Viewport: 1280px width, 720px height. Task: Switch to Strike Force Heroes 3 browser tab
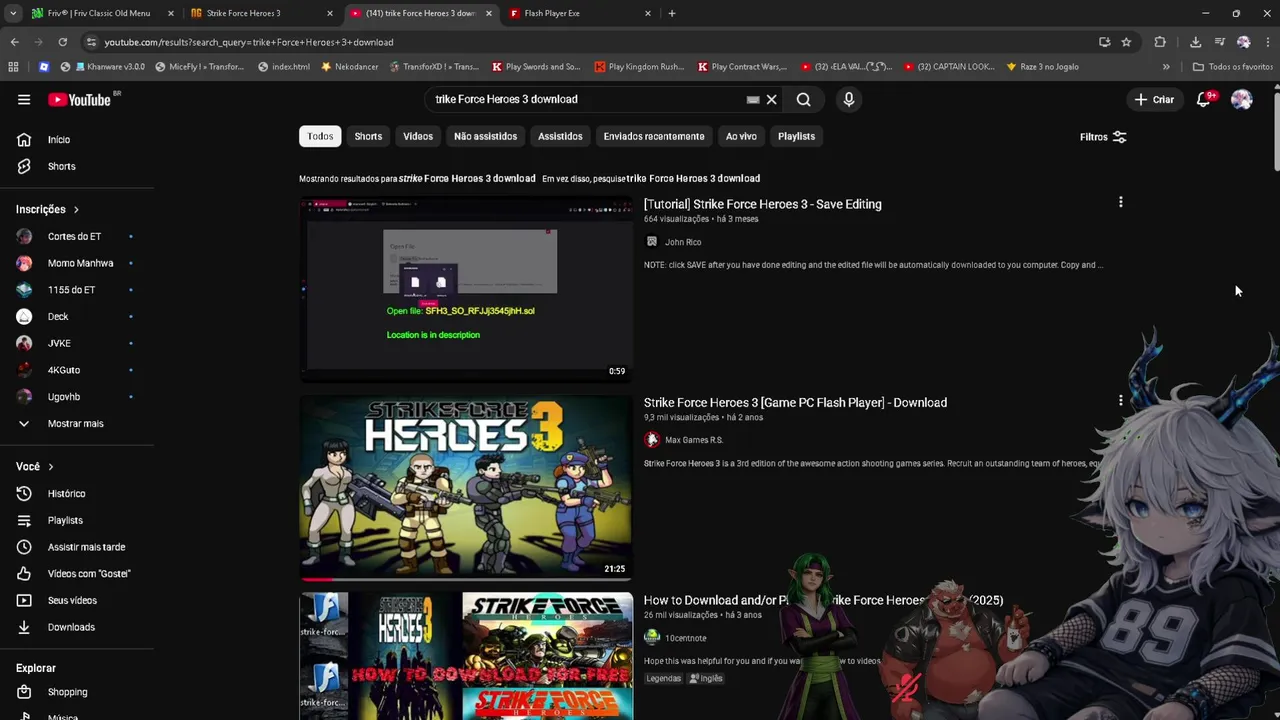[260, 13]
